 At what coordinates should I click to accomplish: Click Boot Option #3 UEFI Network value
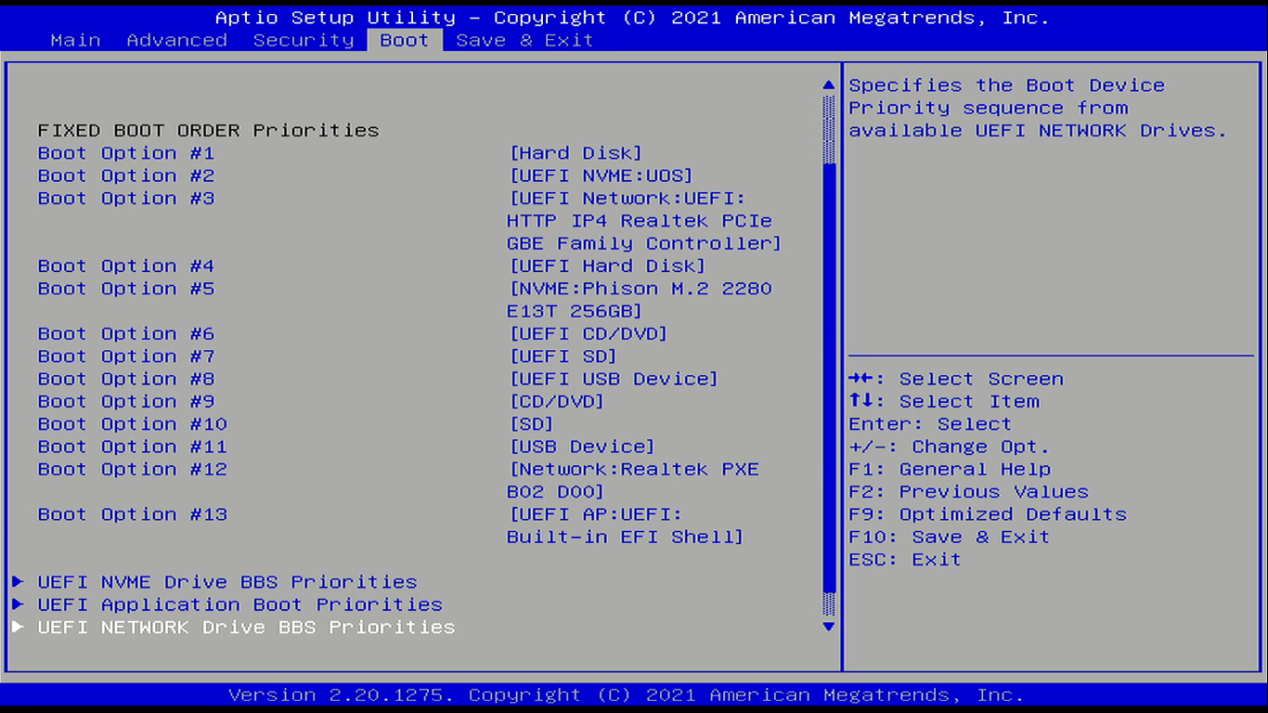(643, 221)
